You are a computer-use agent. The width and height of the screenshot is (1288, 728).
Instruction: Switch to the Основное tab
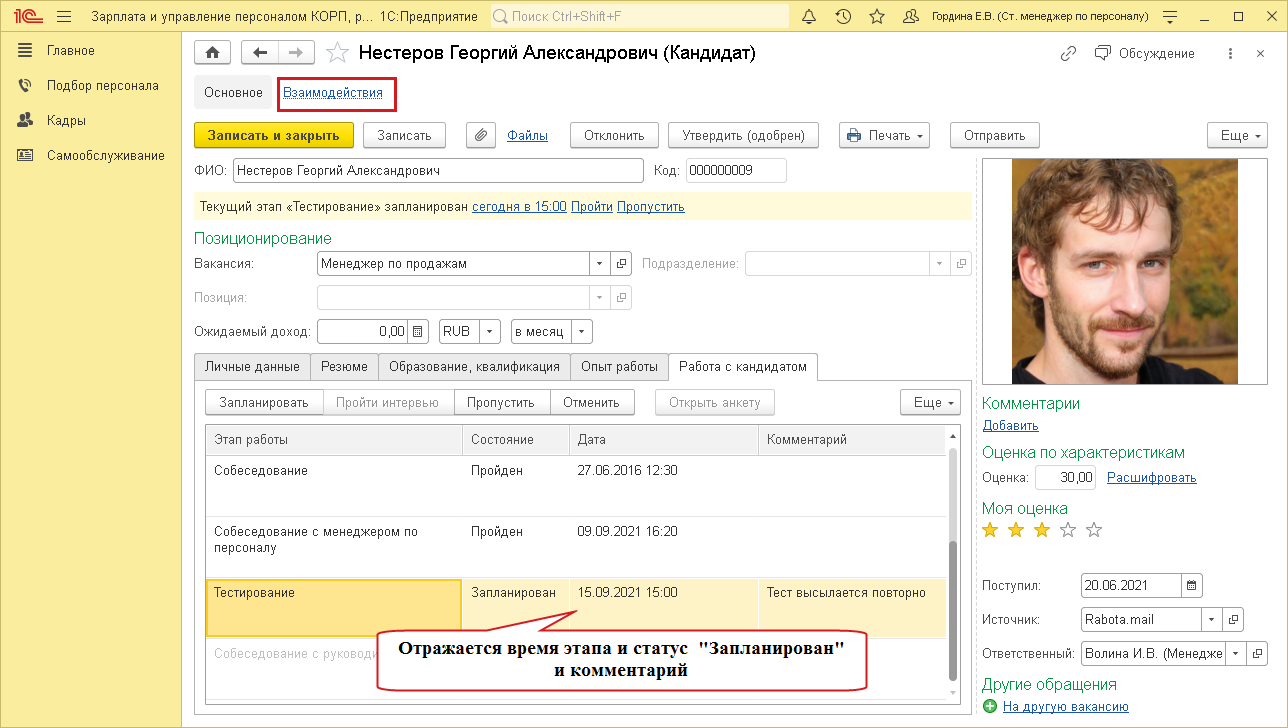tap(233, 93)
